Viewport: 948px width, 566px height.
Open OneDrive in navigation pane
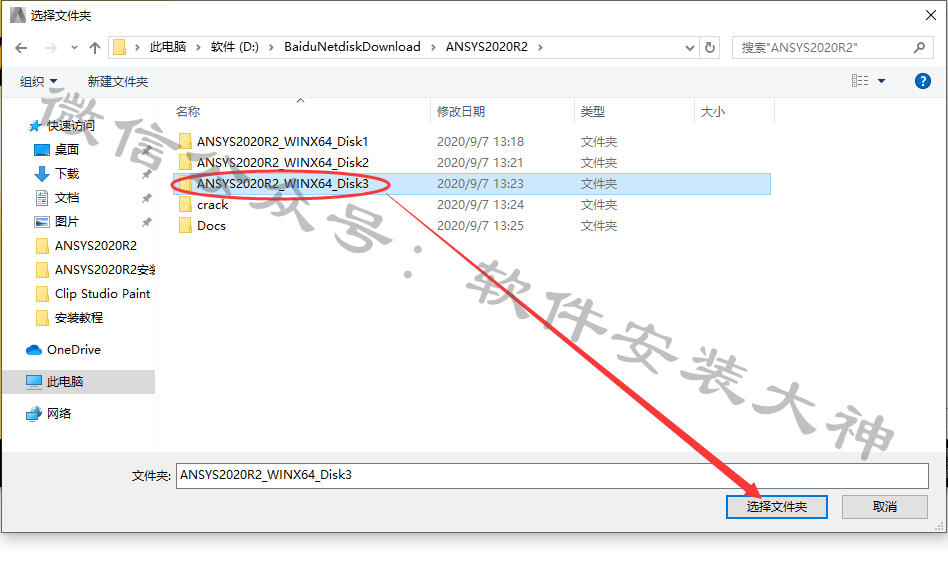coord(73,350)
